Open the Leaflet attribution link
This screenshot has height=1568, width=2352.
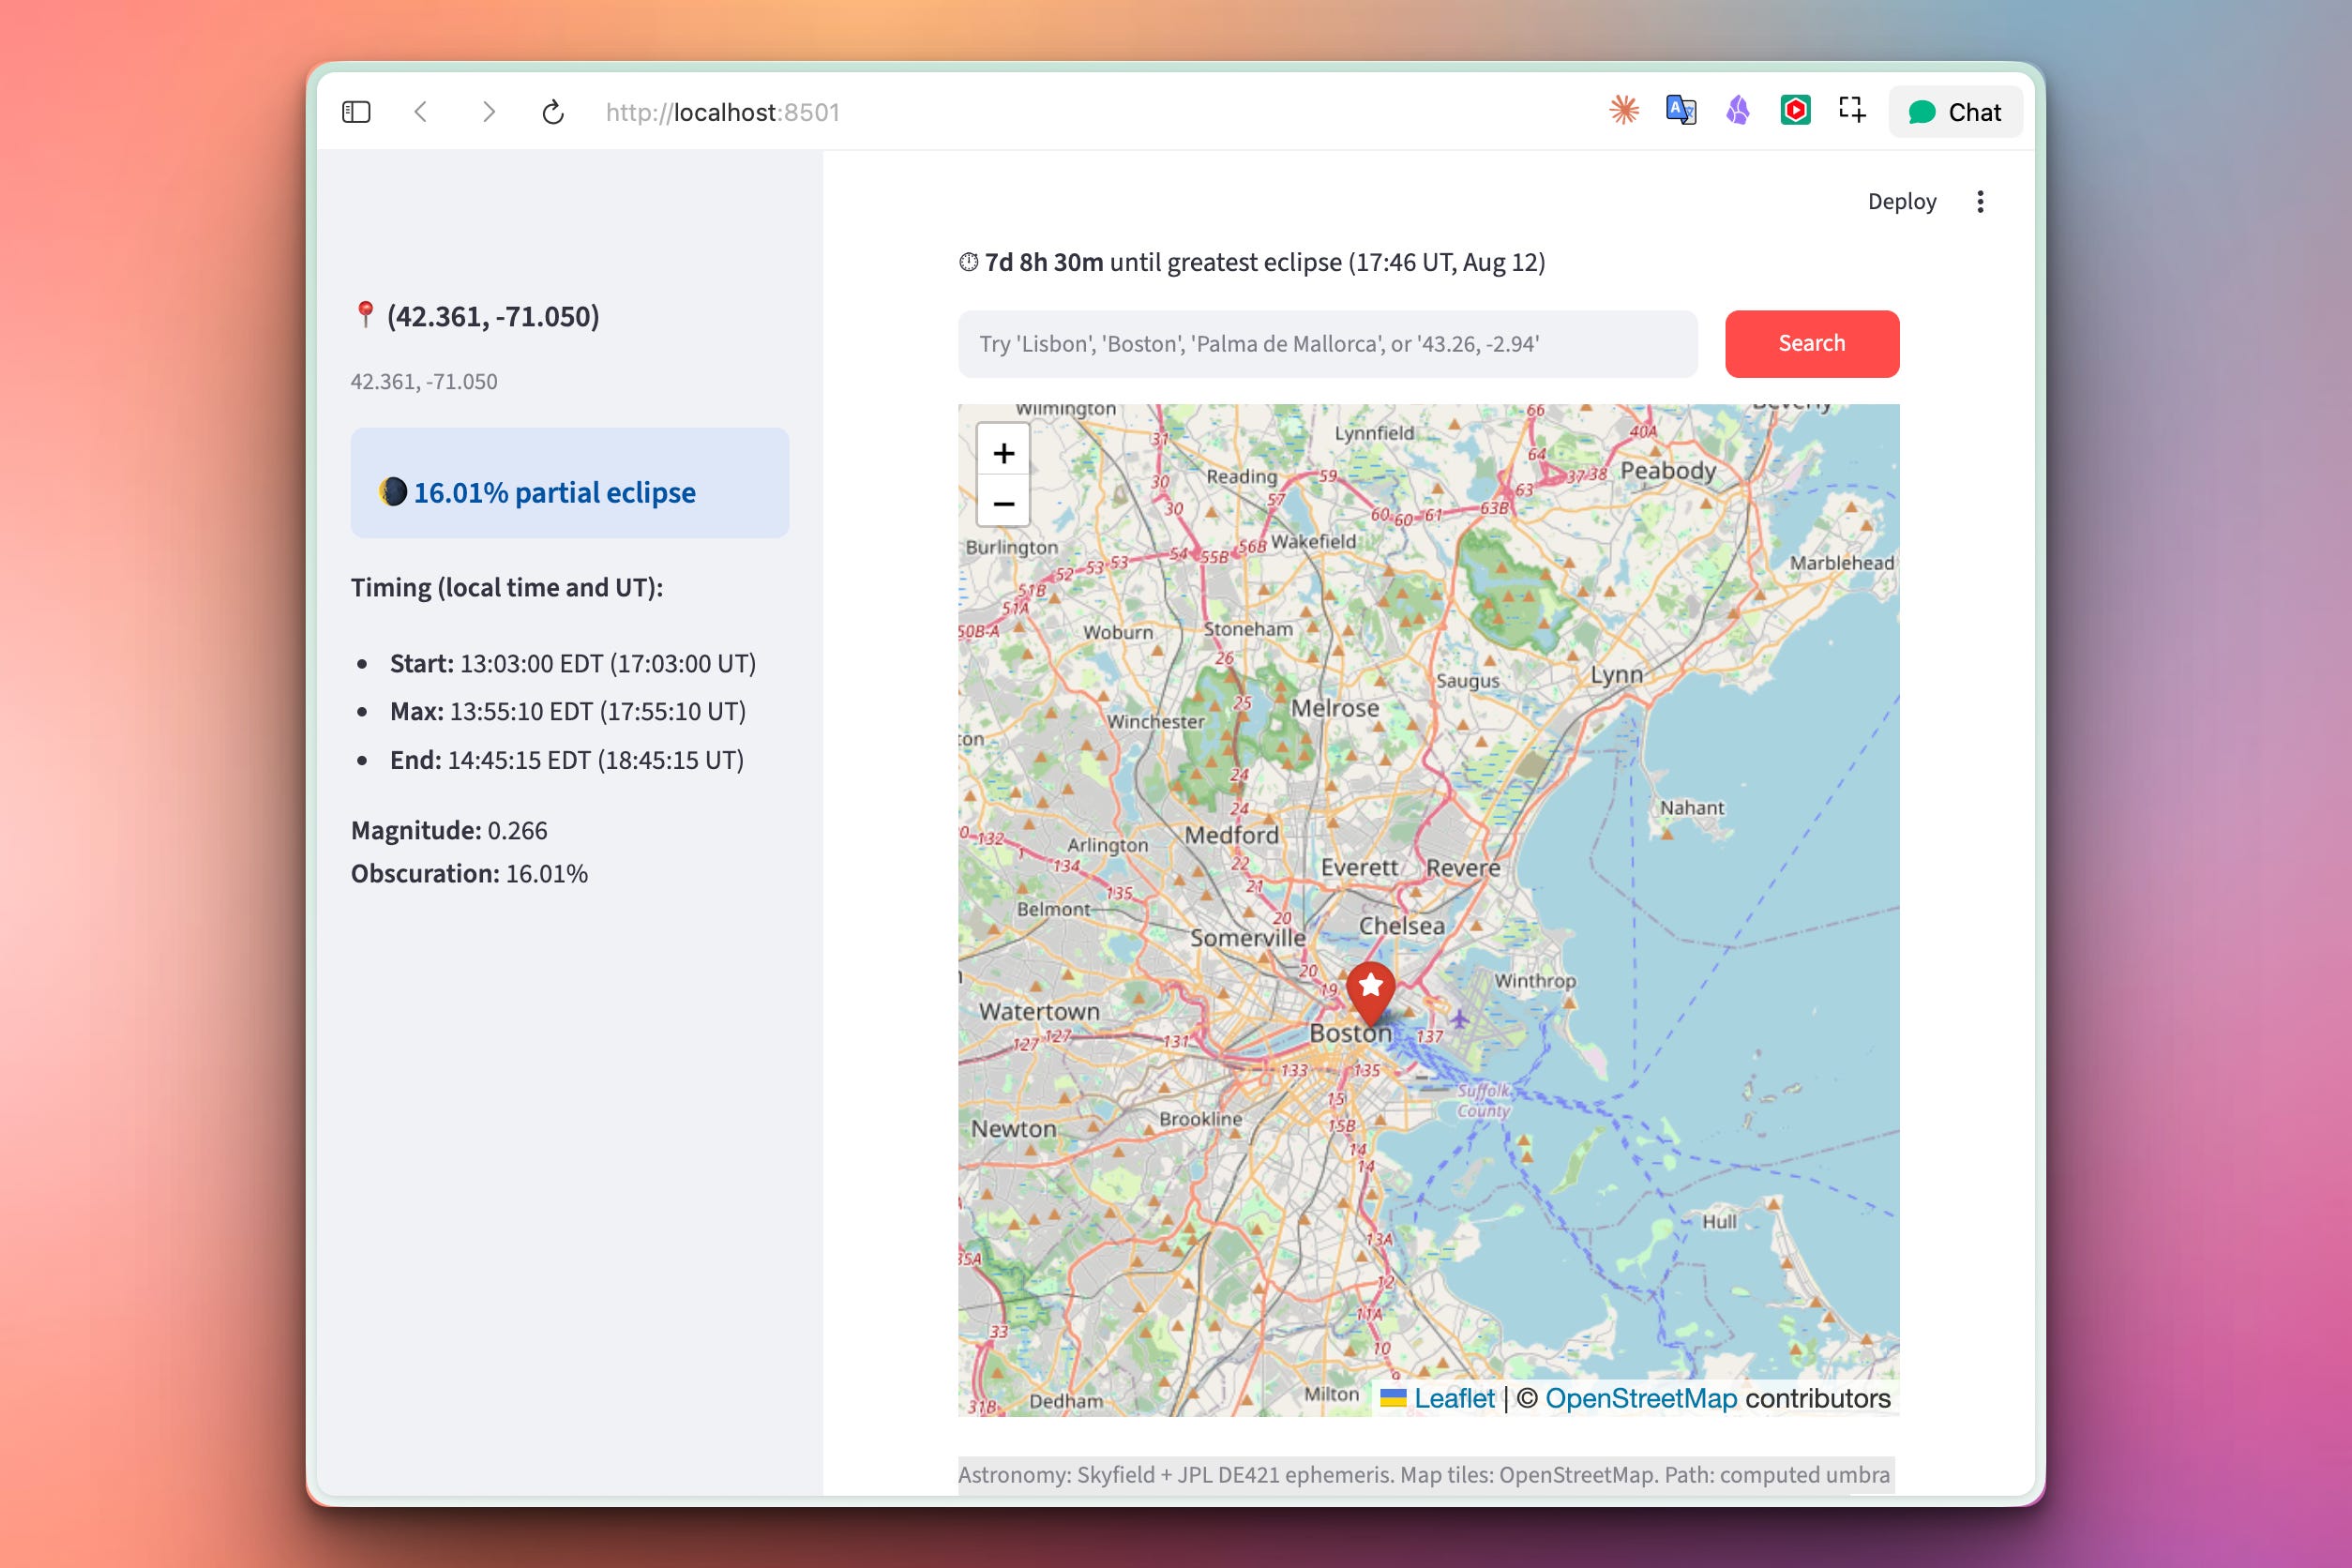(x=1454, y=1398)
